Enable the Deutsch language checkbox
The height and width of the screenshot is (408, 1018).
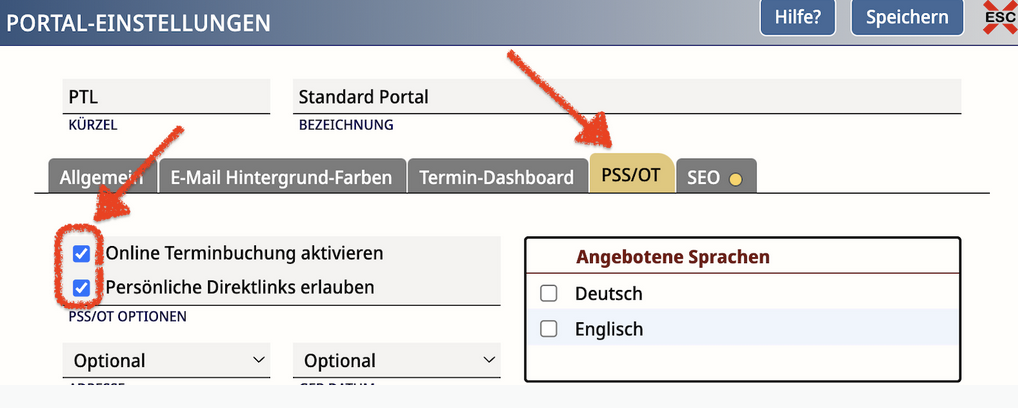548,294
